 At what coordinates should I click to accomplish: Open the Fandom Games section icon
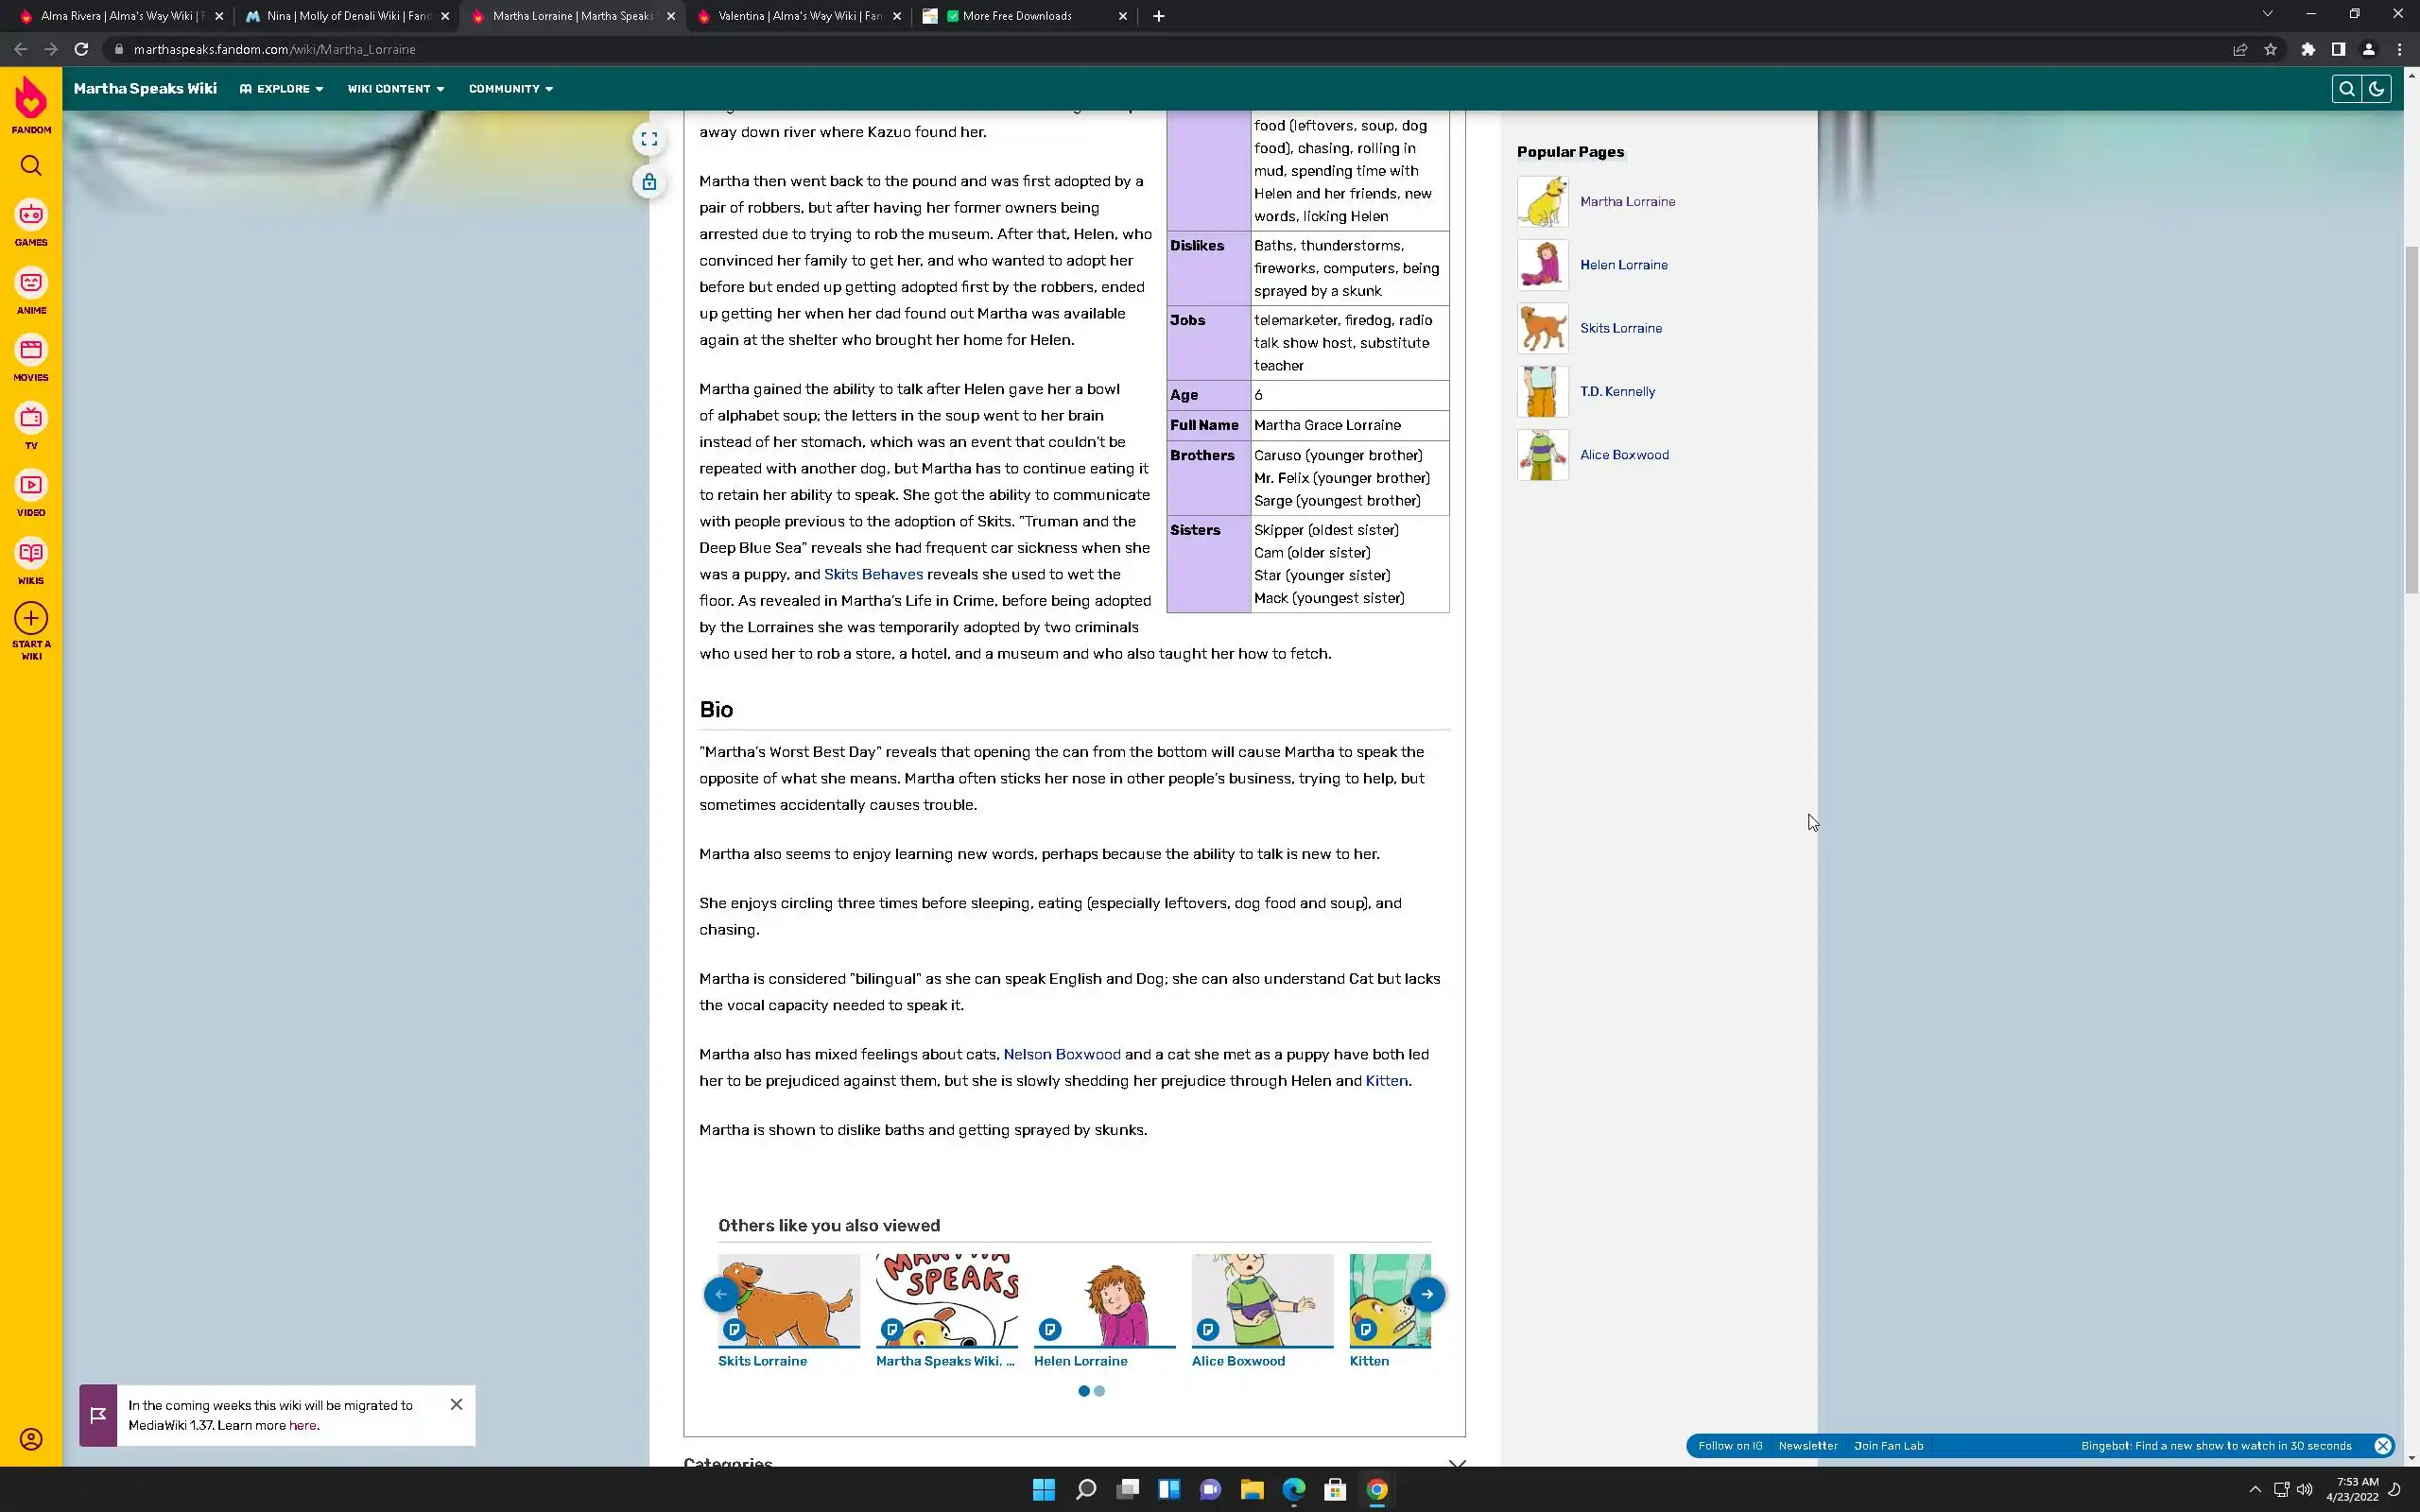(31, 216)
